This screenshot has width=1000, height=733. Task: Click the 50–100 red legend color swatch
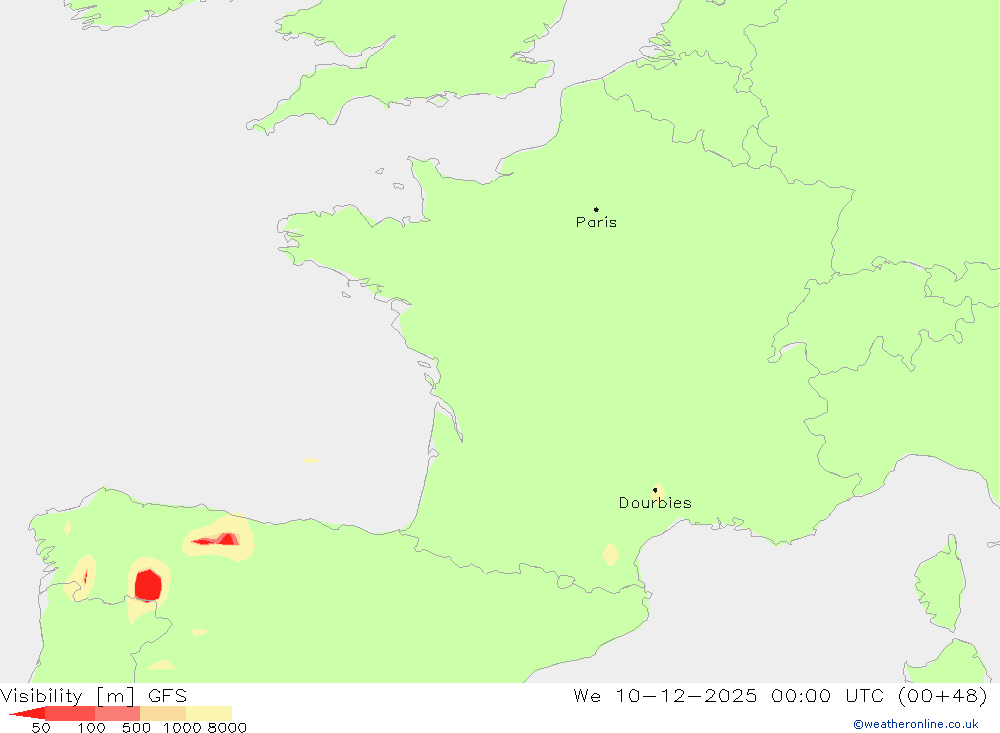[x=70, y=713]
